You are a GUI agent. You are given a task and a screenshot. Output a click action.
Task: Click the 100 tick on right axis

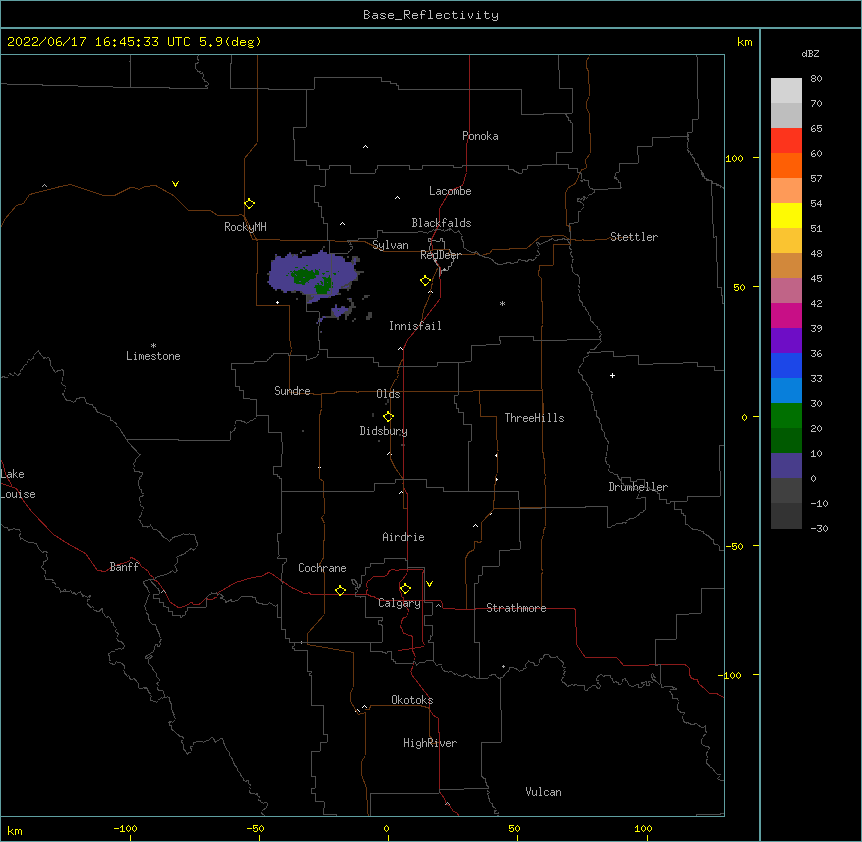tap(734, 158)
